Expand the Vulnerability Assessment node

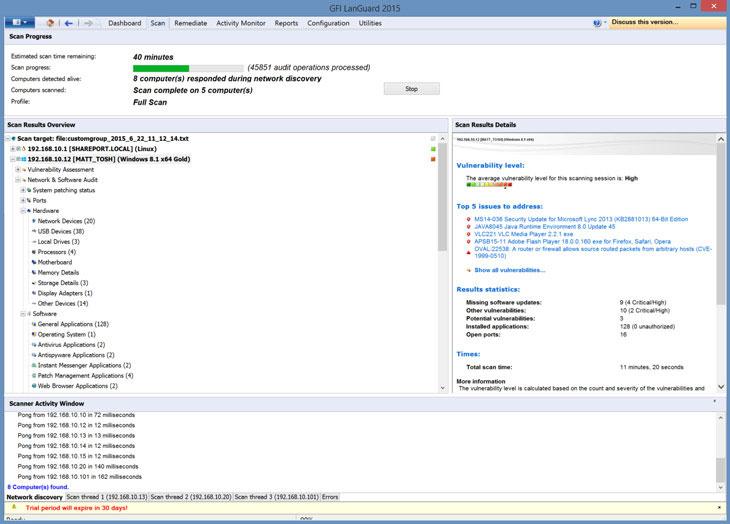[x=18, y=169]
